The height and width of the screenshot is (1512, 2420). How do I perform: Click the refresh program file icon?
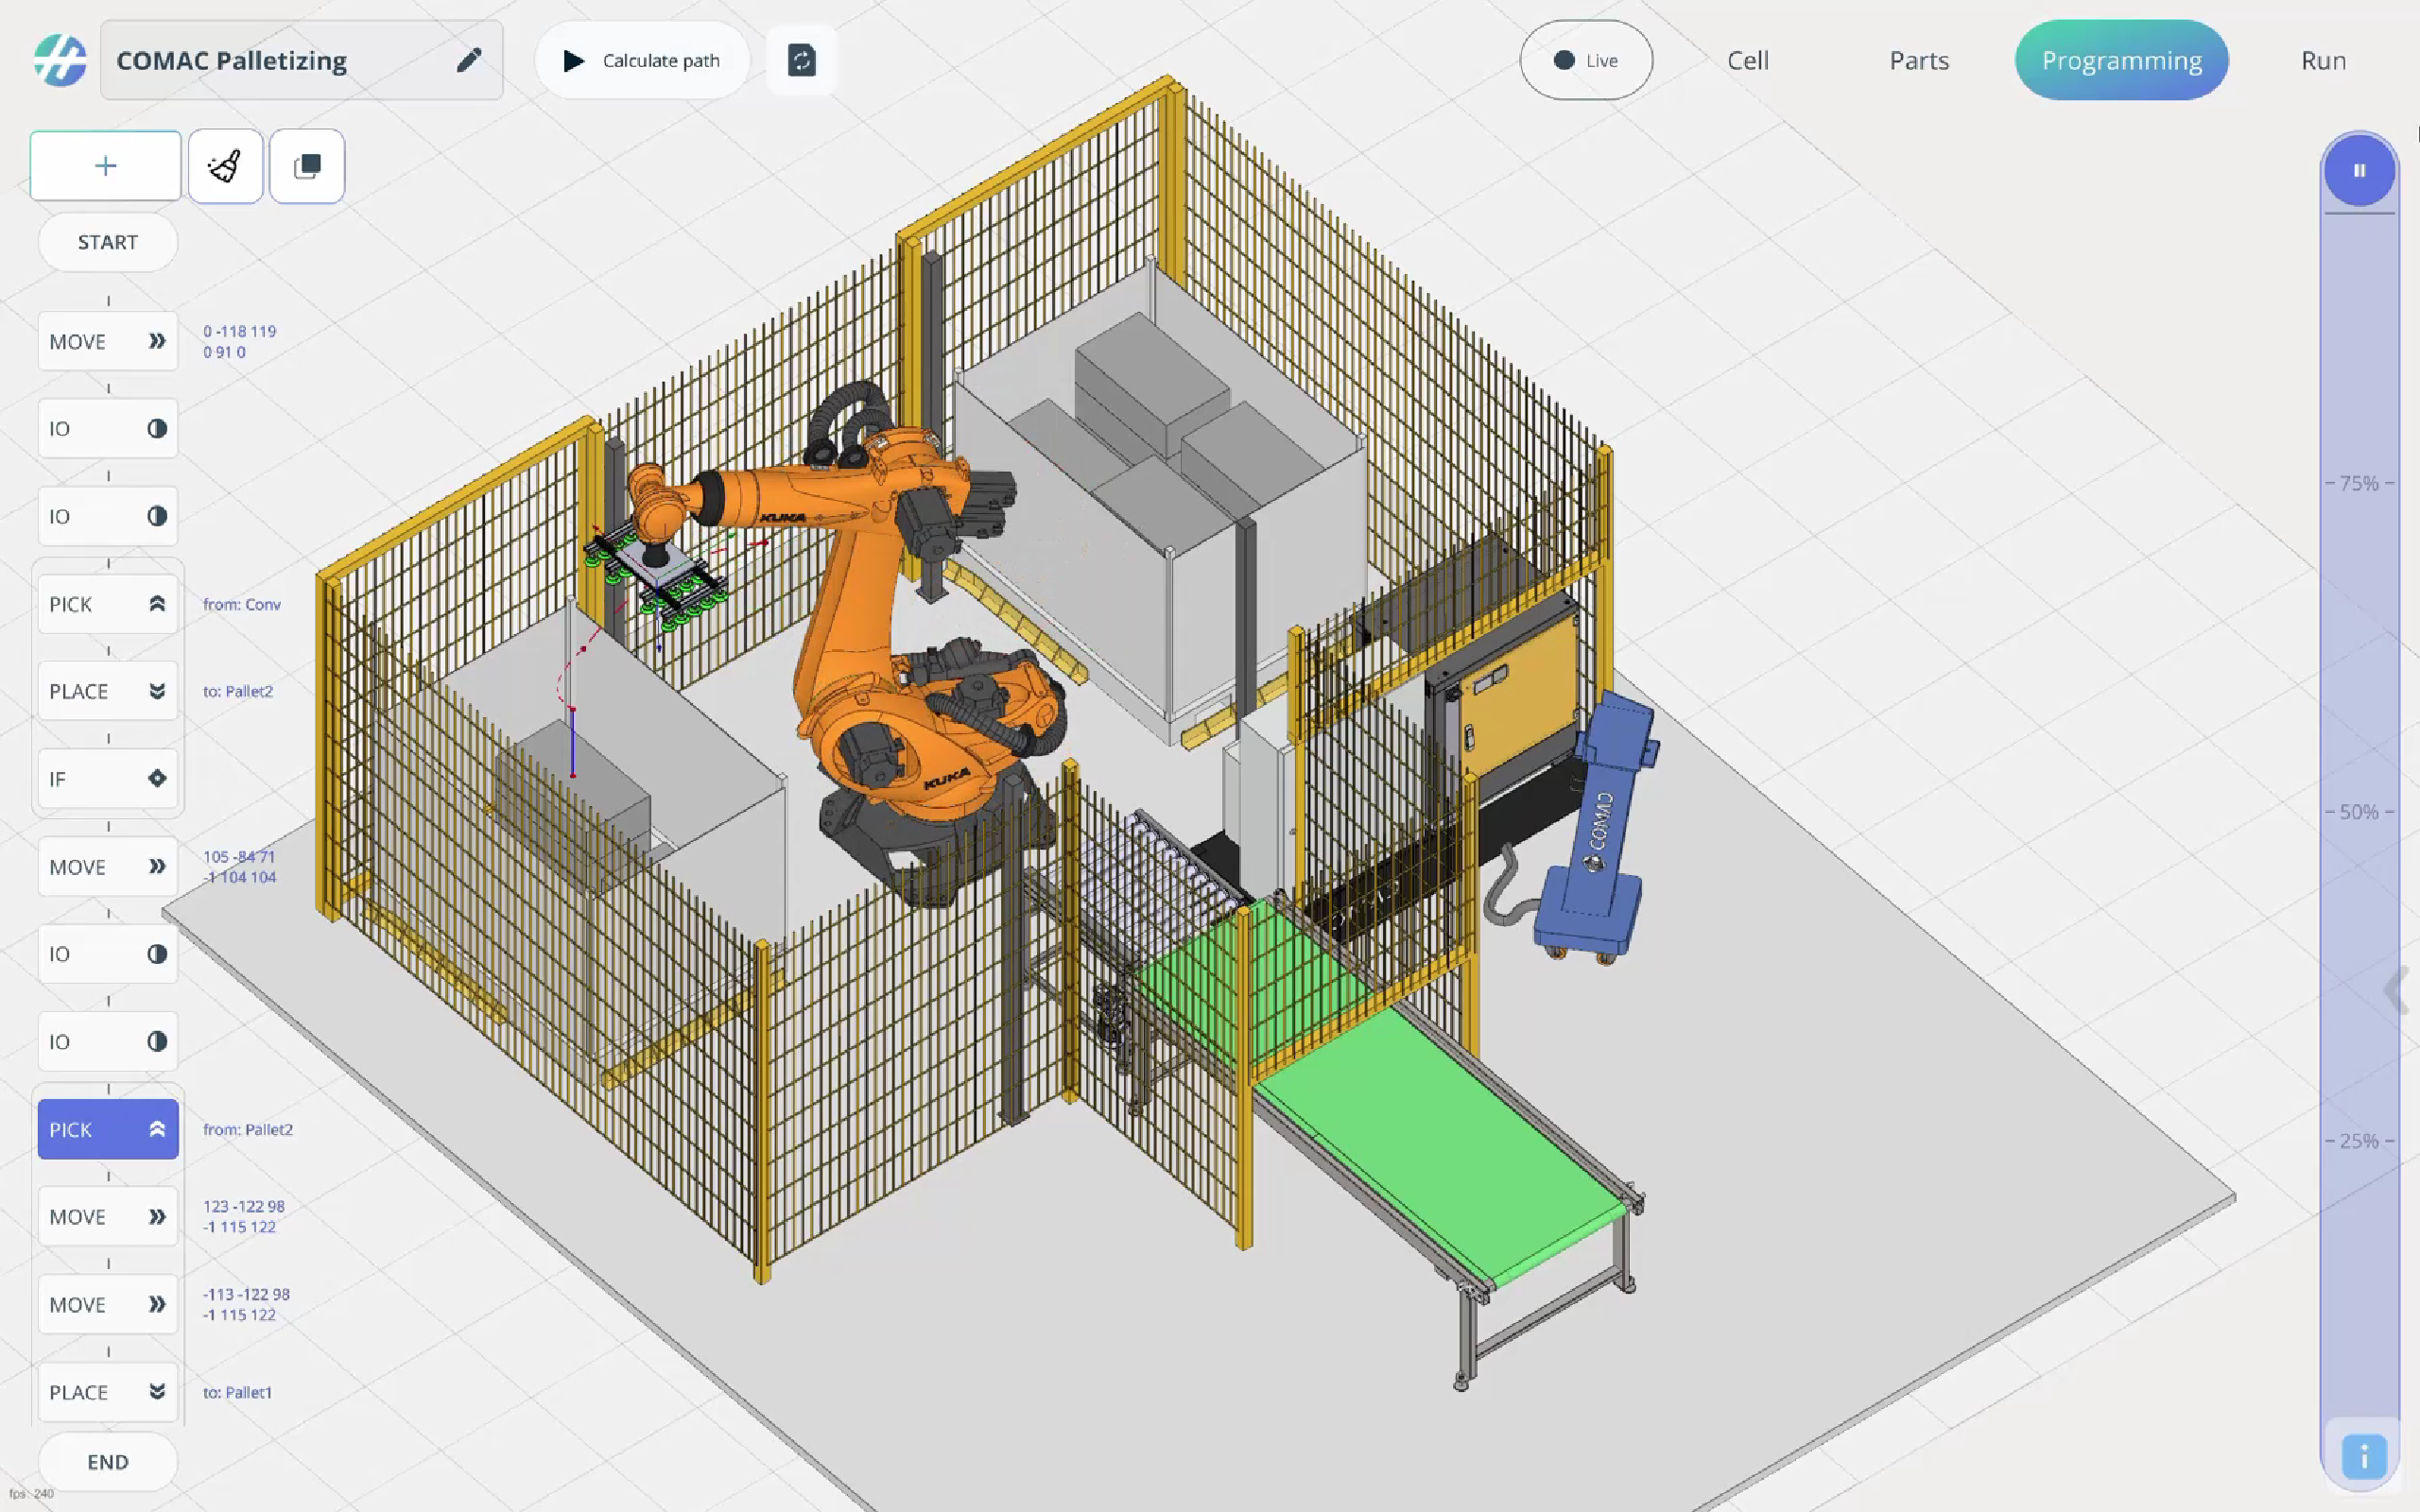801,60
